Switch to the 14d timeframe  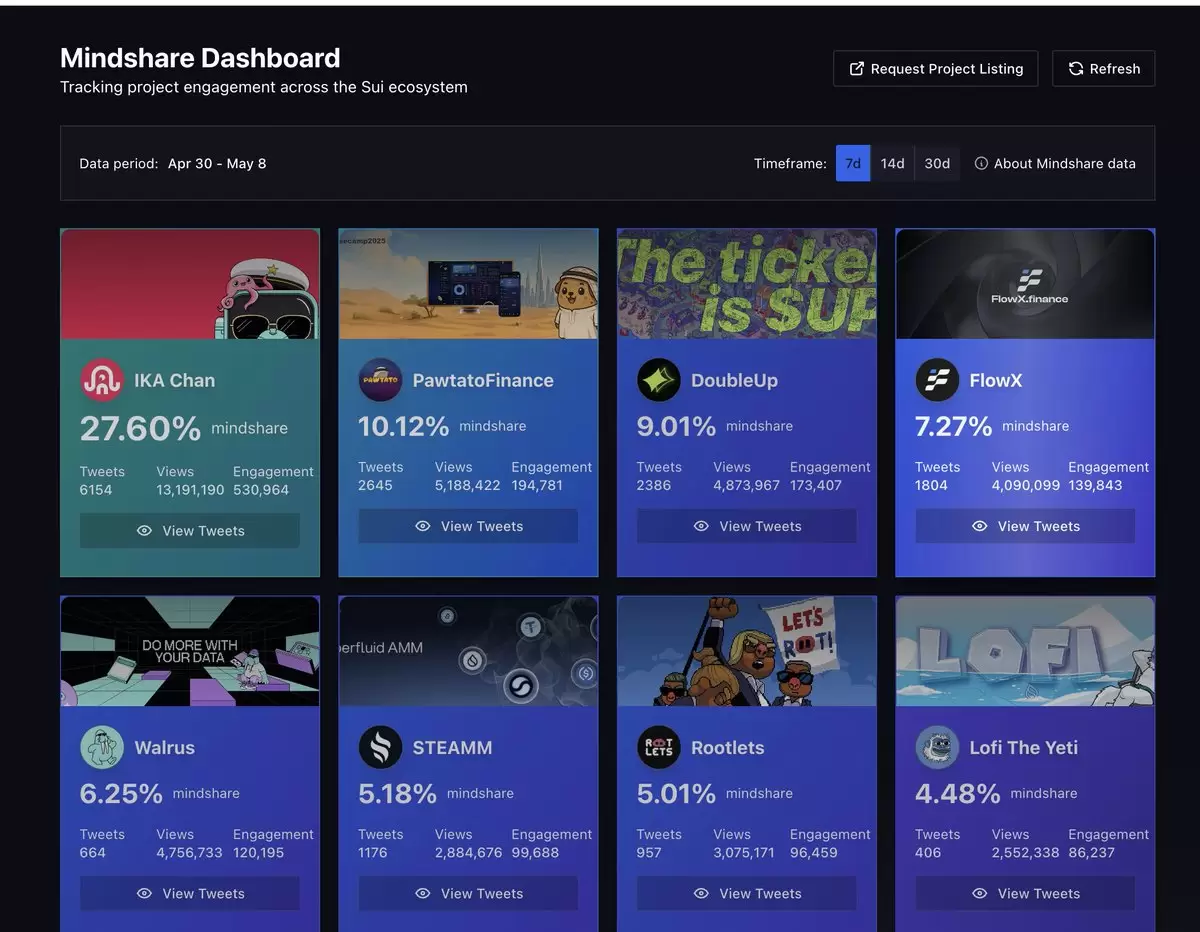[x=892, y=163]
